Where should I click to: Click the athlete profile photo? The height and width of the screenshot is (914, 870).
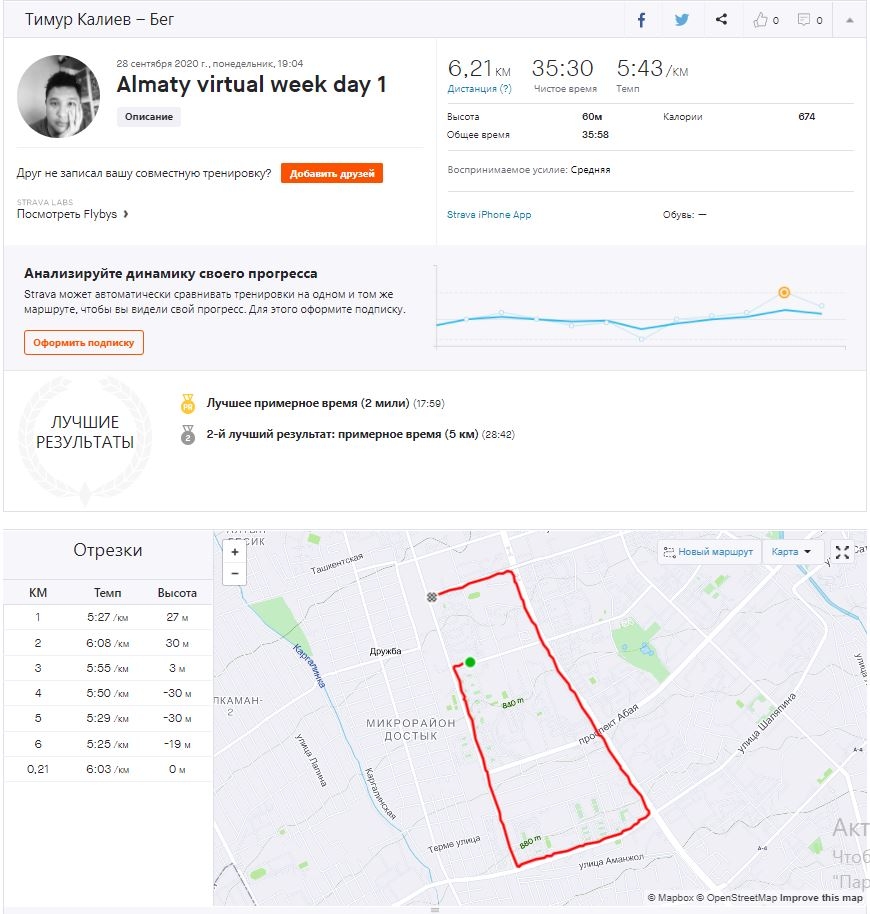point(59,96)
